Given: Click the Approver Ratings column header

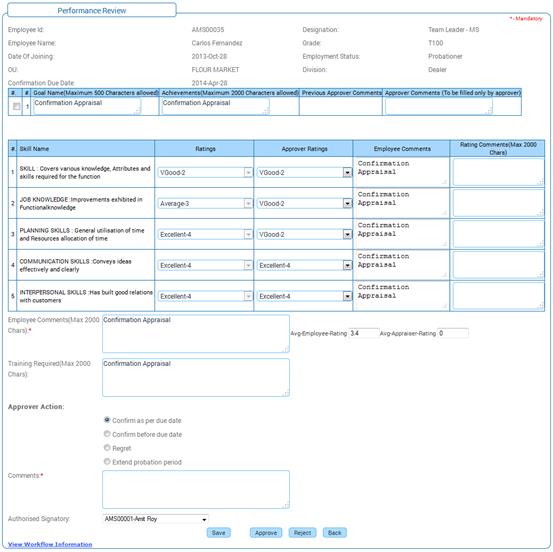Looking at the screenshot, I should pos(304,149).
